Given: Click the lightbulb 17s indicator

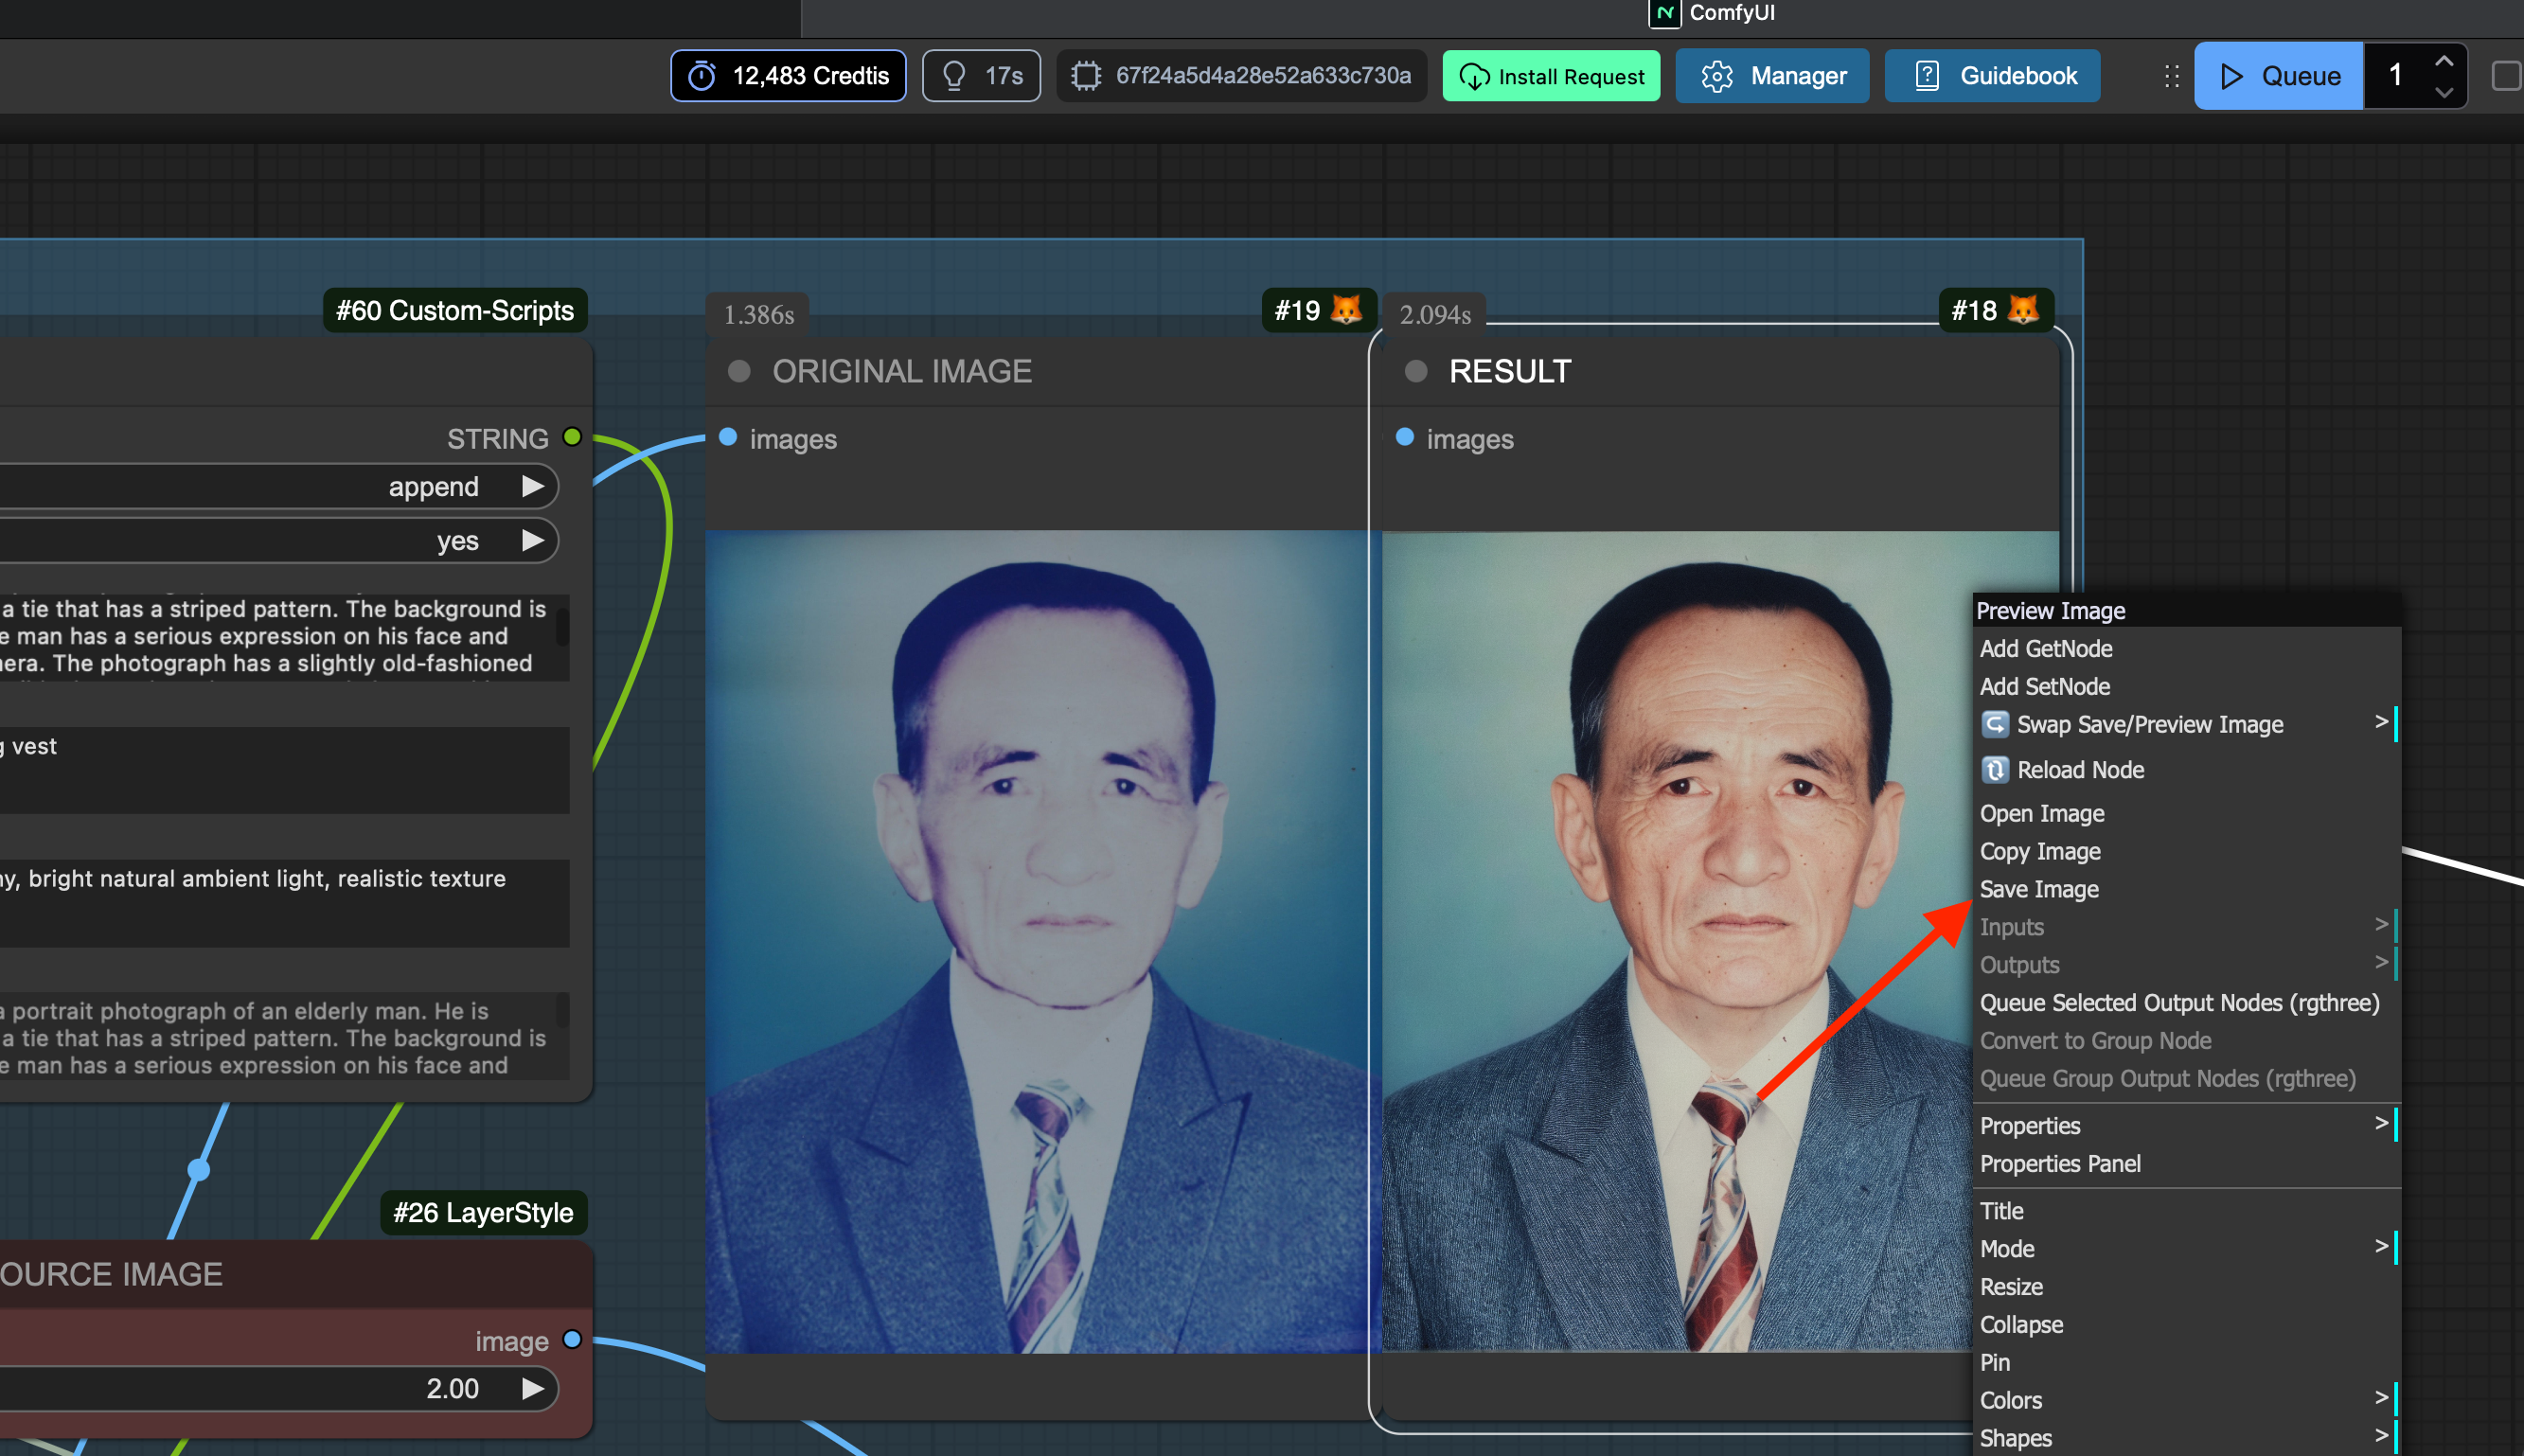Looking at the screenshot, I should pyautogui.click(x=981, y=76).
